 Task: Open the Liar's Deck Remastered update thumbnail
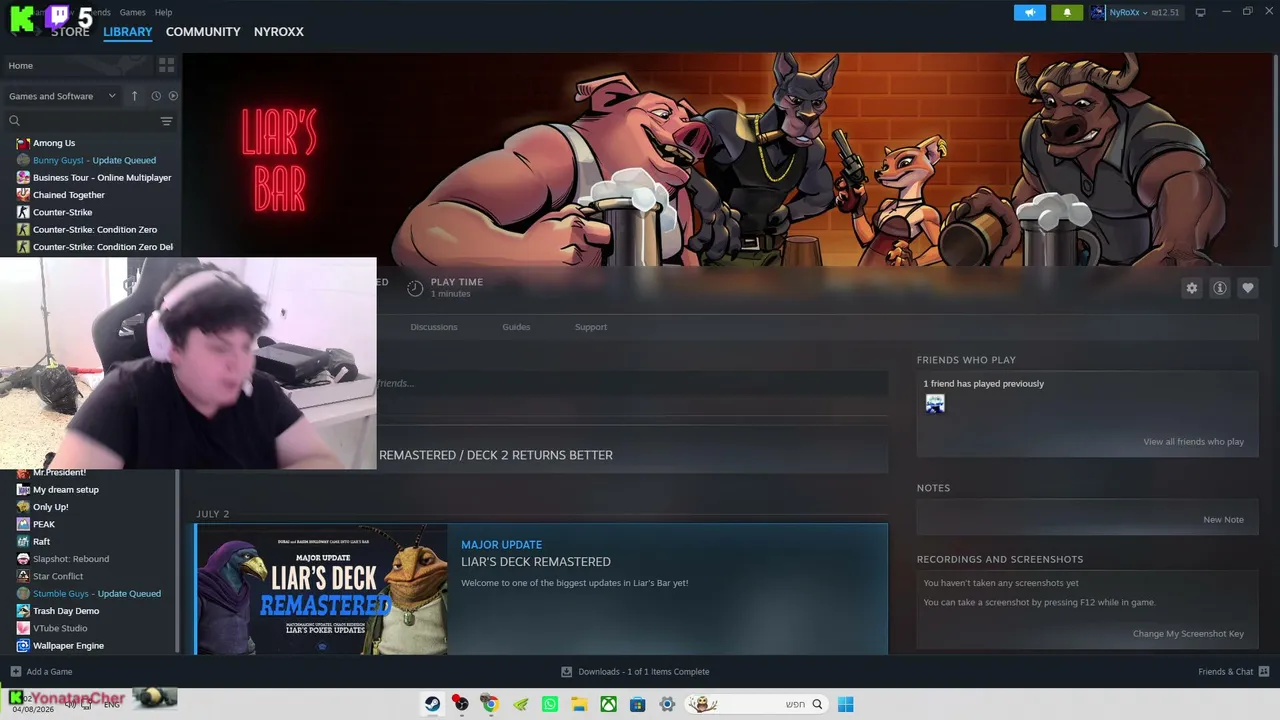(x=322, y=590)
